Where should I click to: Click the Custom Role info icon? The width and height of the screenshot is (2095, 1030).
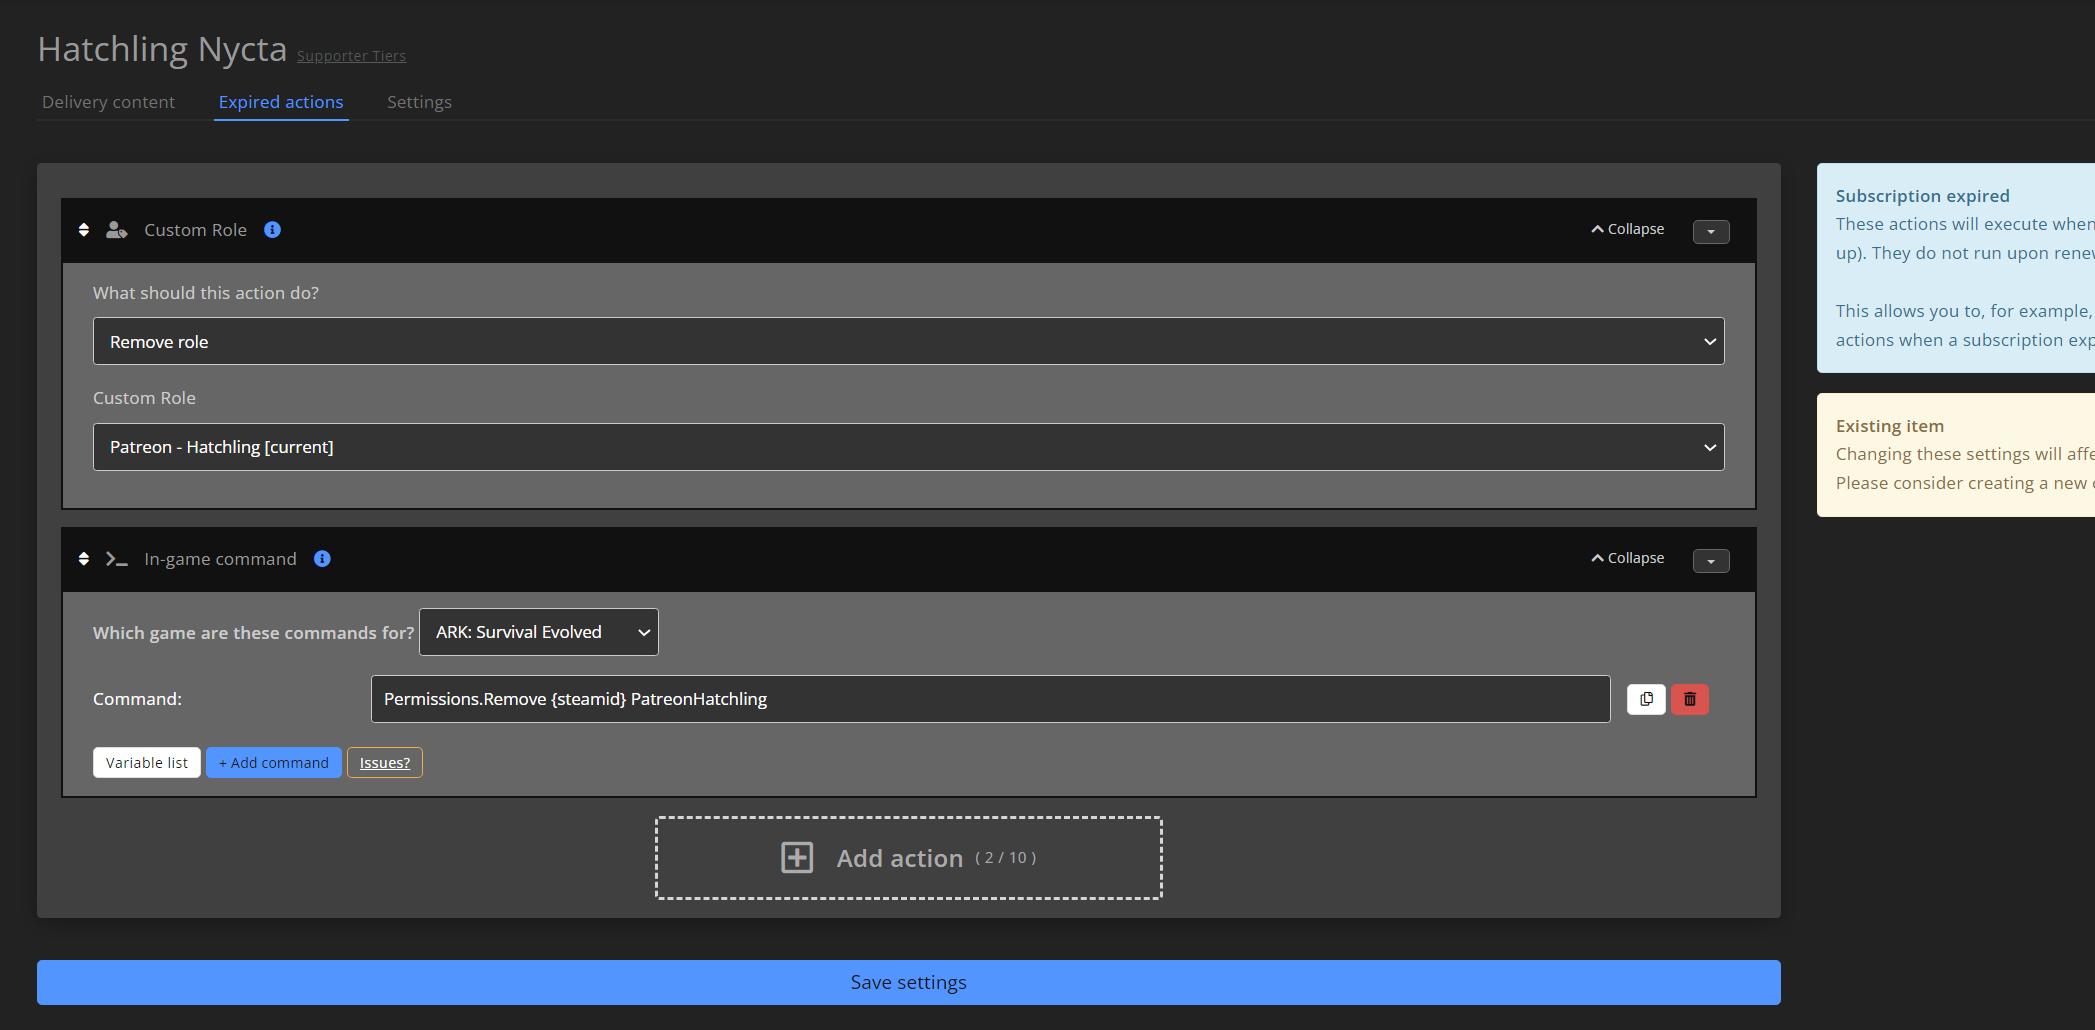(x=271, y=229)
